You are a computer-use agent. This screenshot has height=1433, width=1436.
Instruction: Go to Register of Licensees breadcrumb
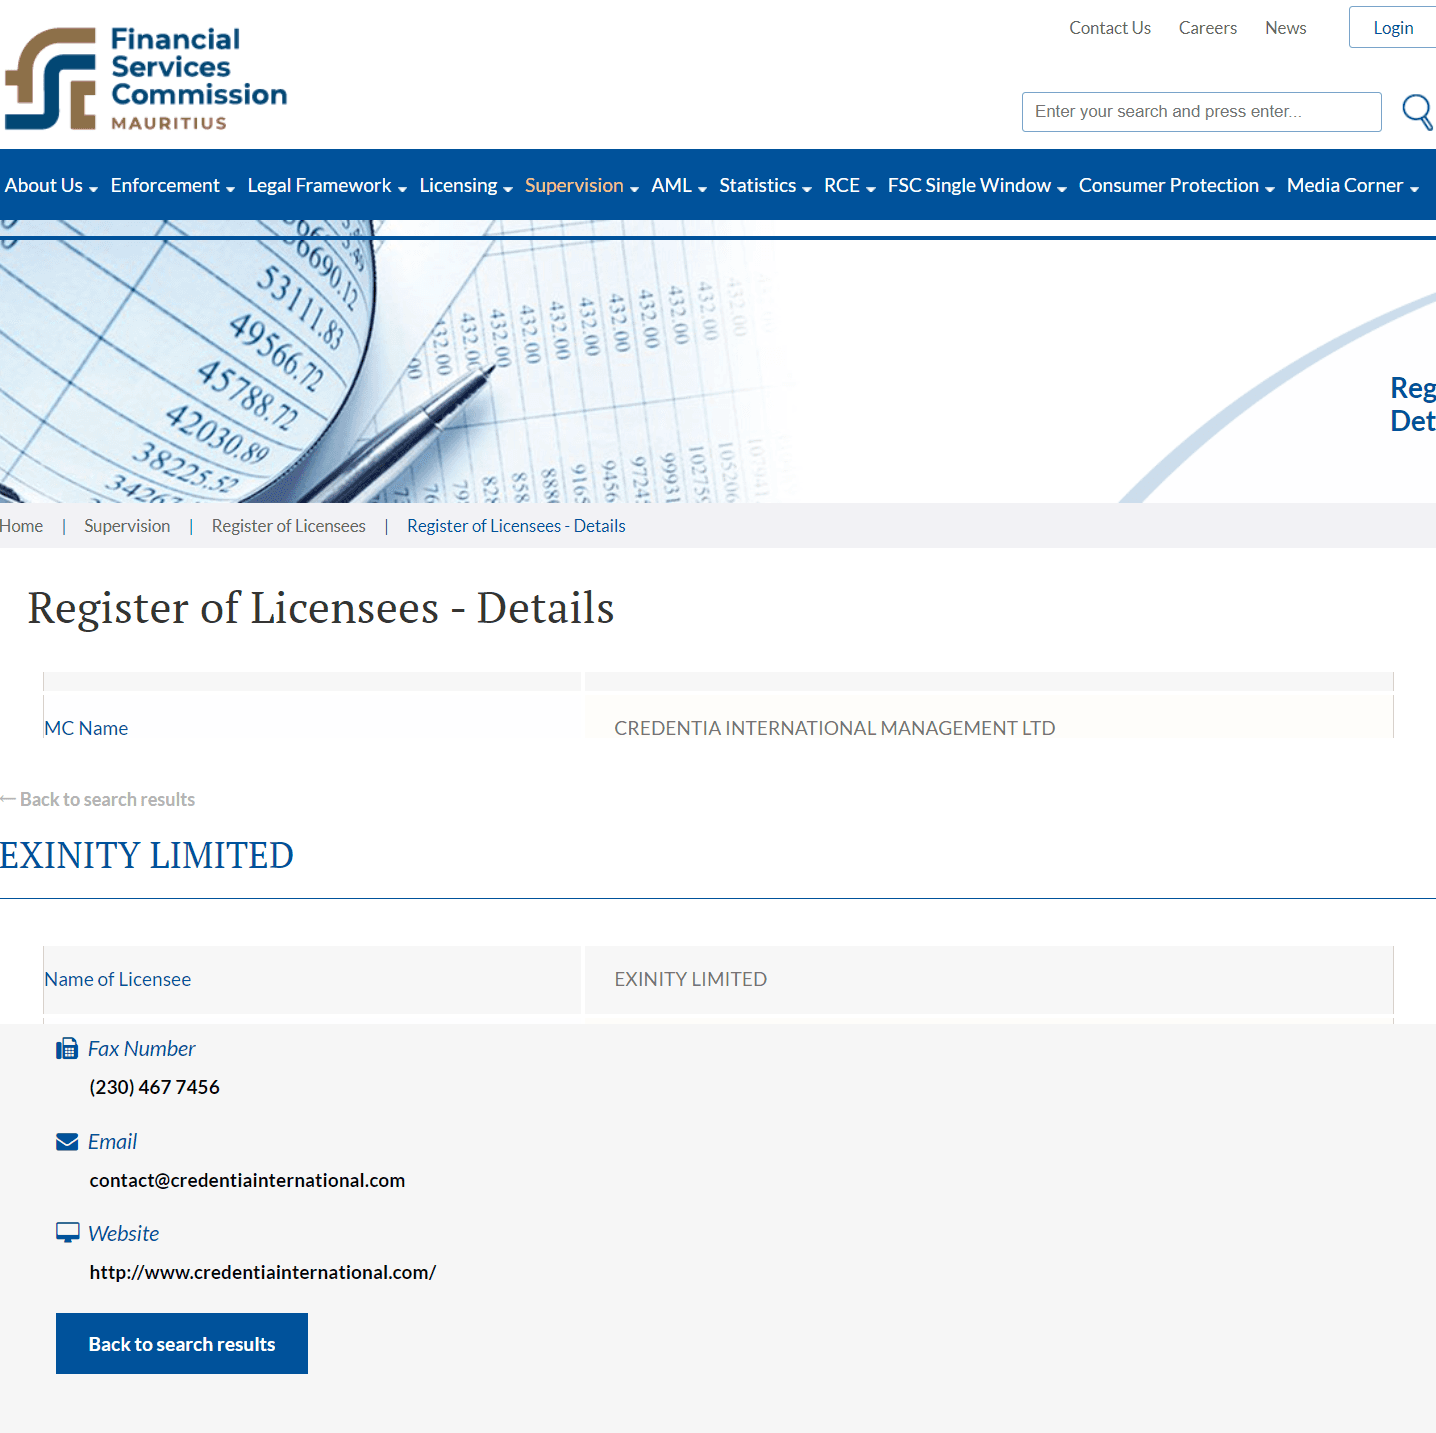tap(289, 526)
